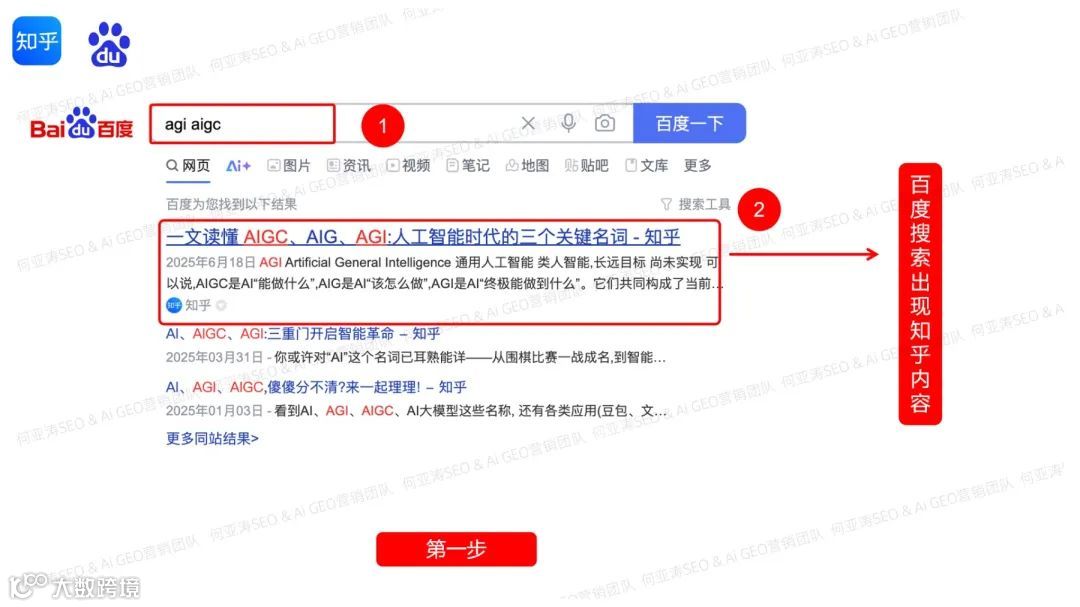Viewport: 1080px width, 607px height.
Task: Click the text 百度为您找到以下结果
Action: (x=231, y=205)
